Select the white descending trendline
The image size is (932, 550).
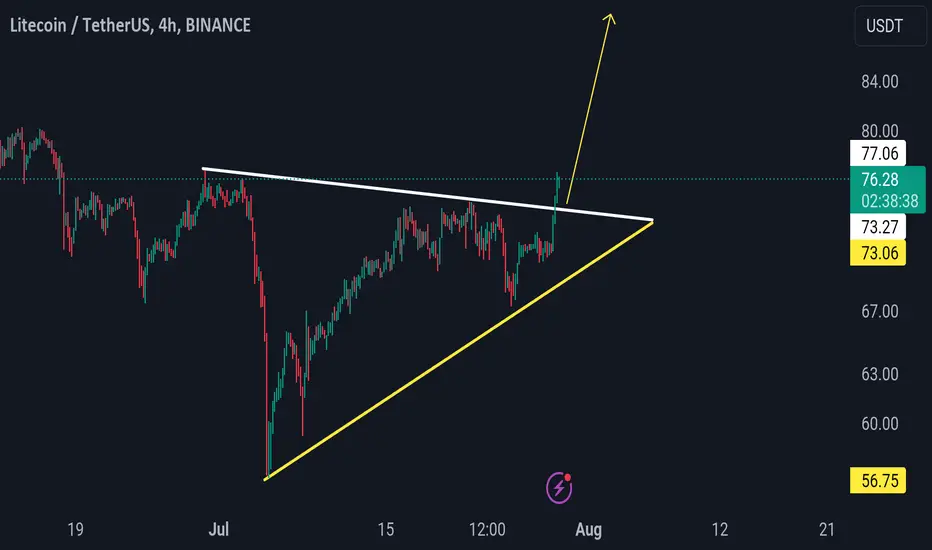(x=427, y=194)
